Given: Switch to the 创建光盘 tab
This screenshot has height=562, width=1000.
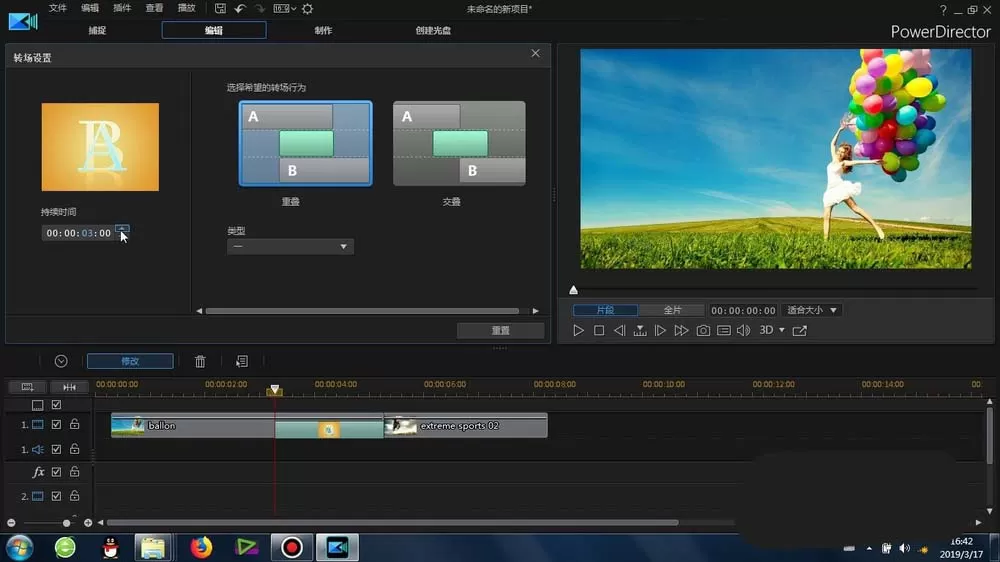Looking at the screenshot, I should pyautogui.click(x=433, y=30).
